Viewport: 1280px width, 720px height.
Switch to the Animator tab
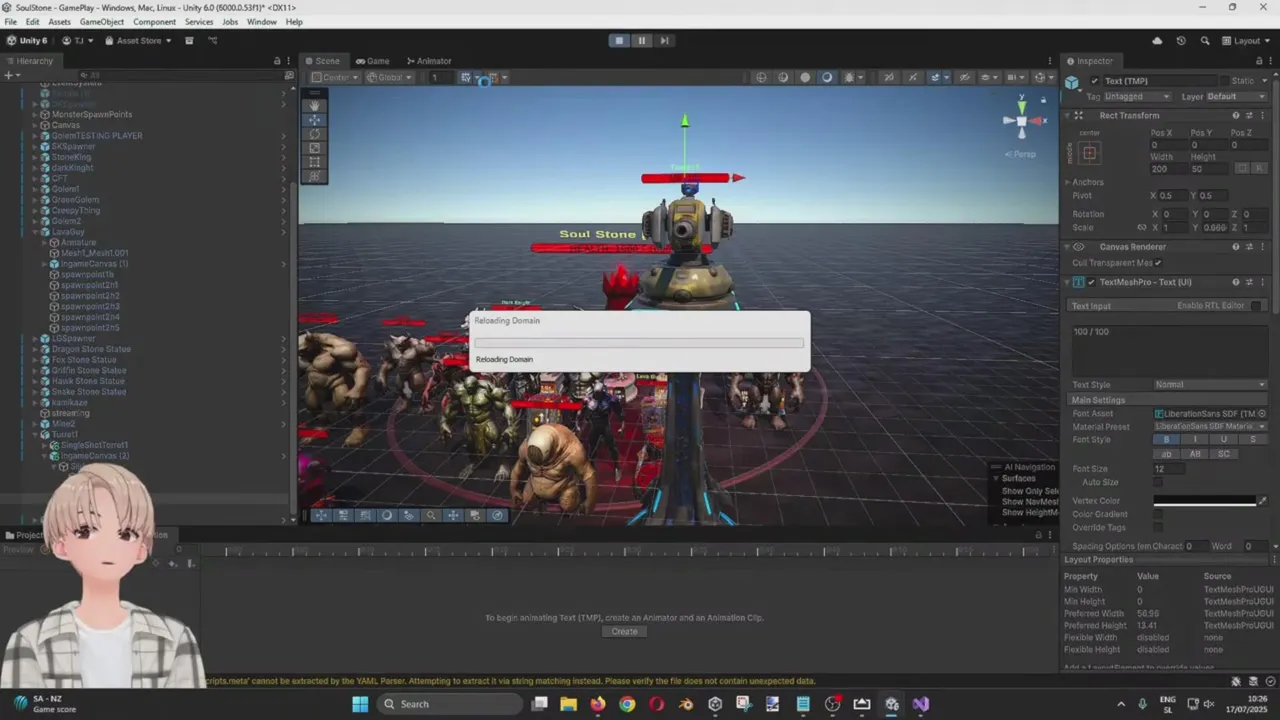pyautogui.click(x=428, y=61)
